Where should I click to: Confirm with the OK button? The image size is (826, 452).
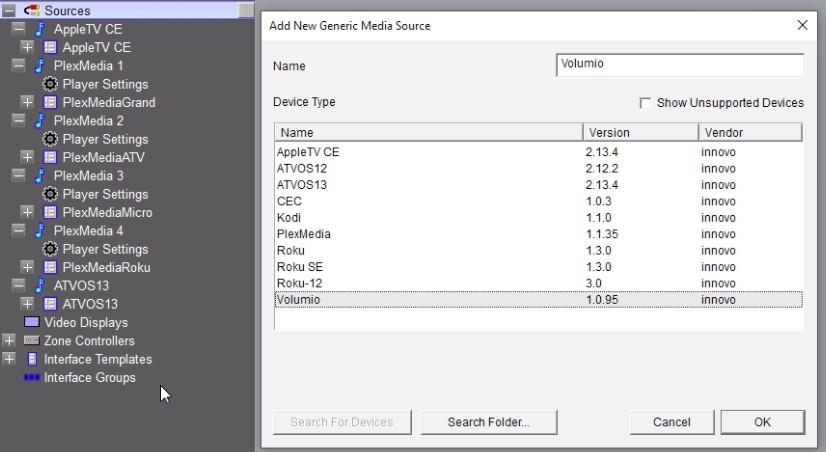click(x=762, y=422)
